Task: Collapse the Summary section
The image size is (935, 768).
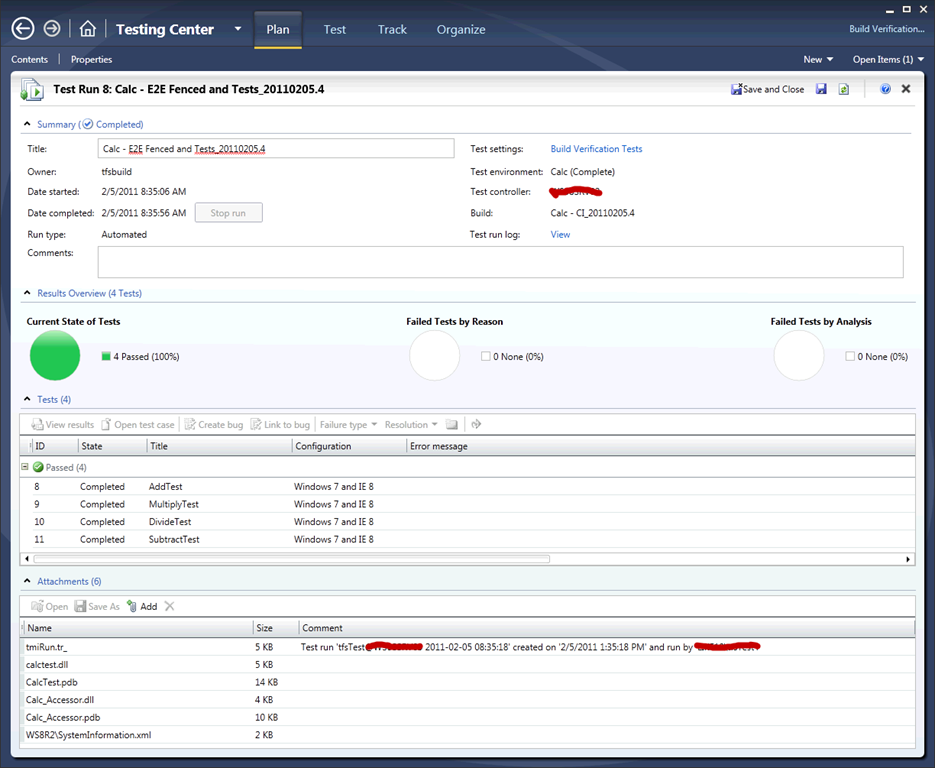Action: point(27,124)
